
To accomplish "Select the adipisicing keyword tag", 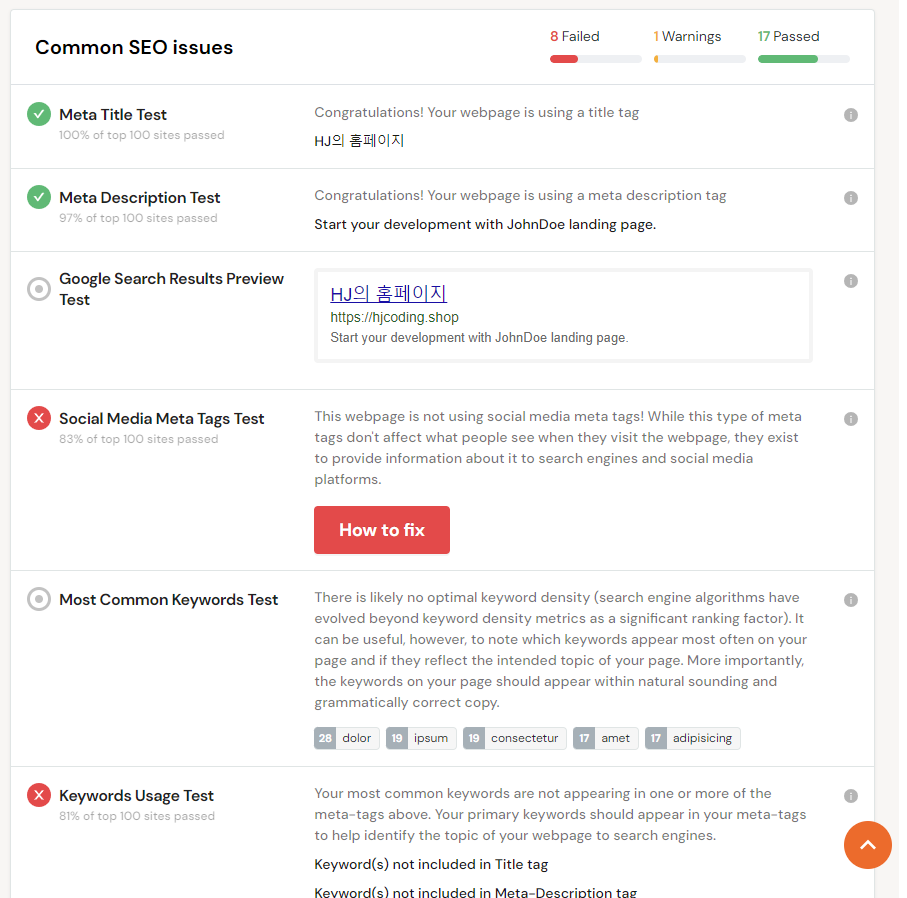I will point(692,738).
